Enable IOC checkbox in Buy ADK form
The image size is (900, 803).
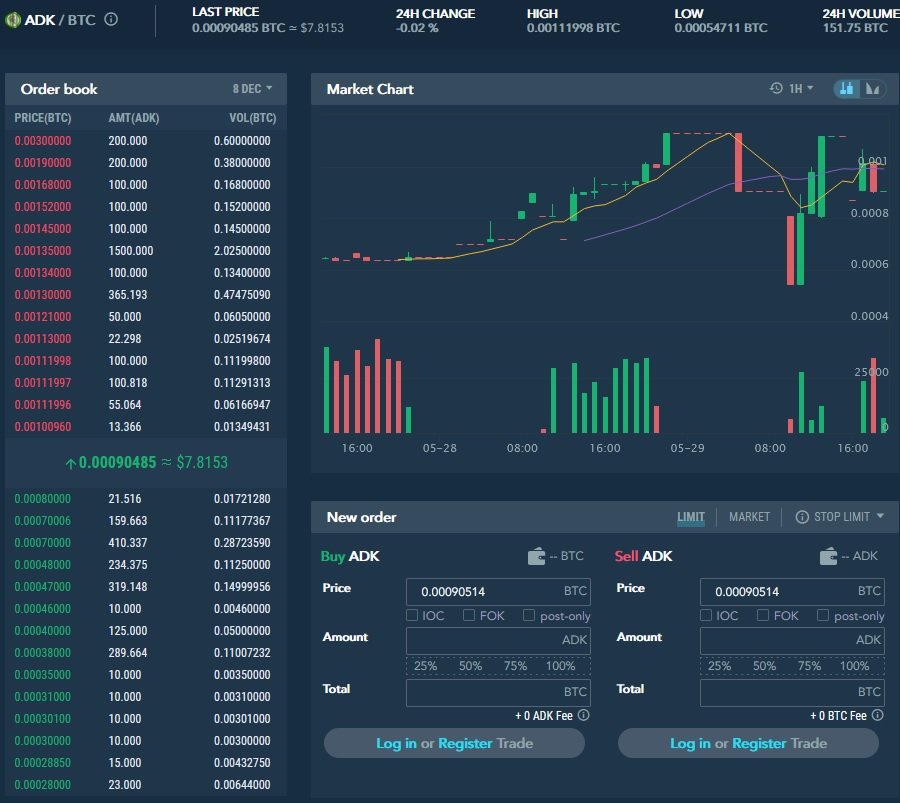pos(412,615)
